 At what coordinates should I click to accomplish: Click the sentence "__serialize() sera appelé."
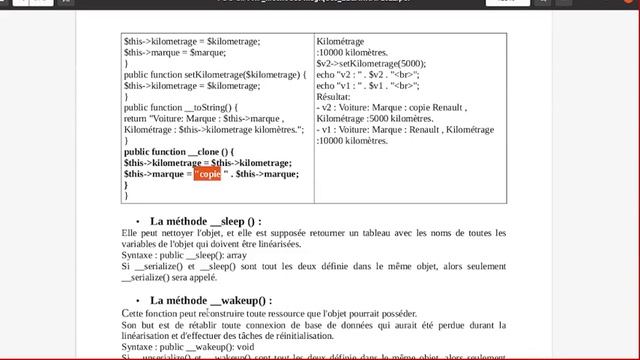pos(169,278)
